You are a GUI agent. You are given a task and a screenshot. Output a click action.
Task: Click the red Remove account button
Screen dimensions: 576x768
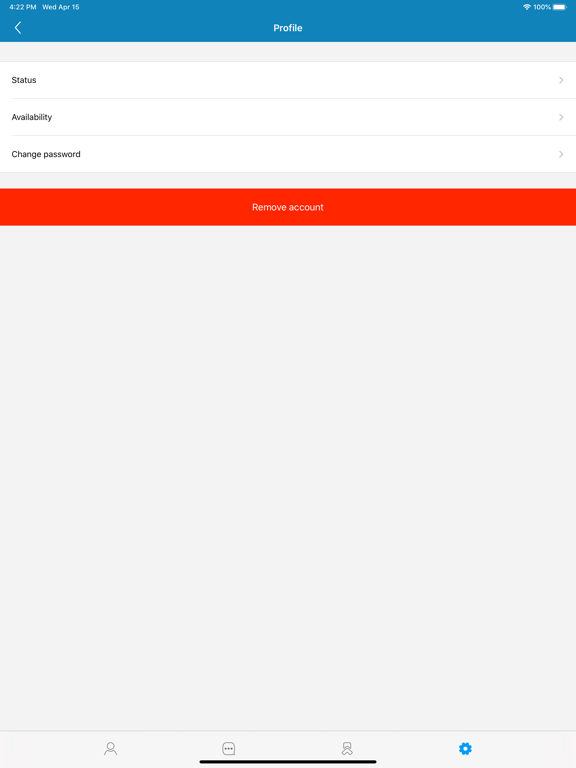click(288, 207)
